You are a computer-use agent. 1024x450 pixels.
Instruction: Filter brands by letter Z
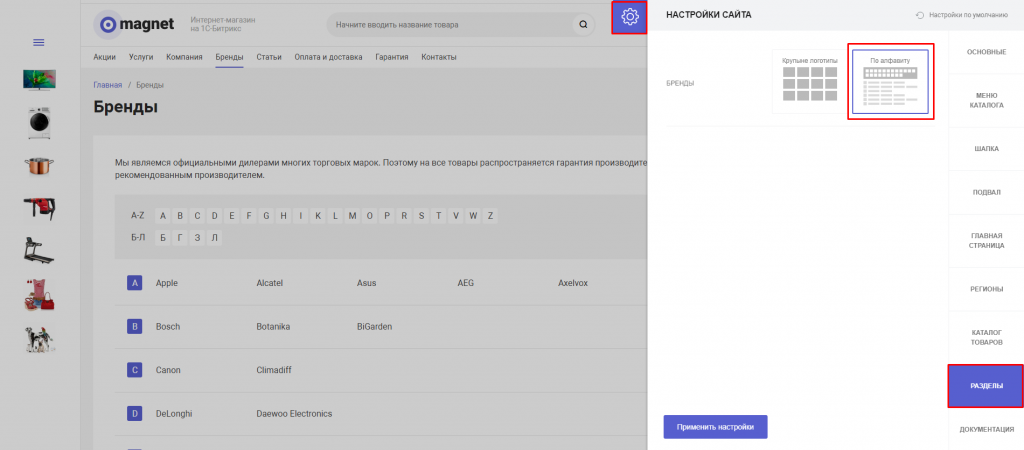point(490,216)
